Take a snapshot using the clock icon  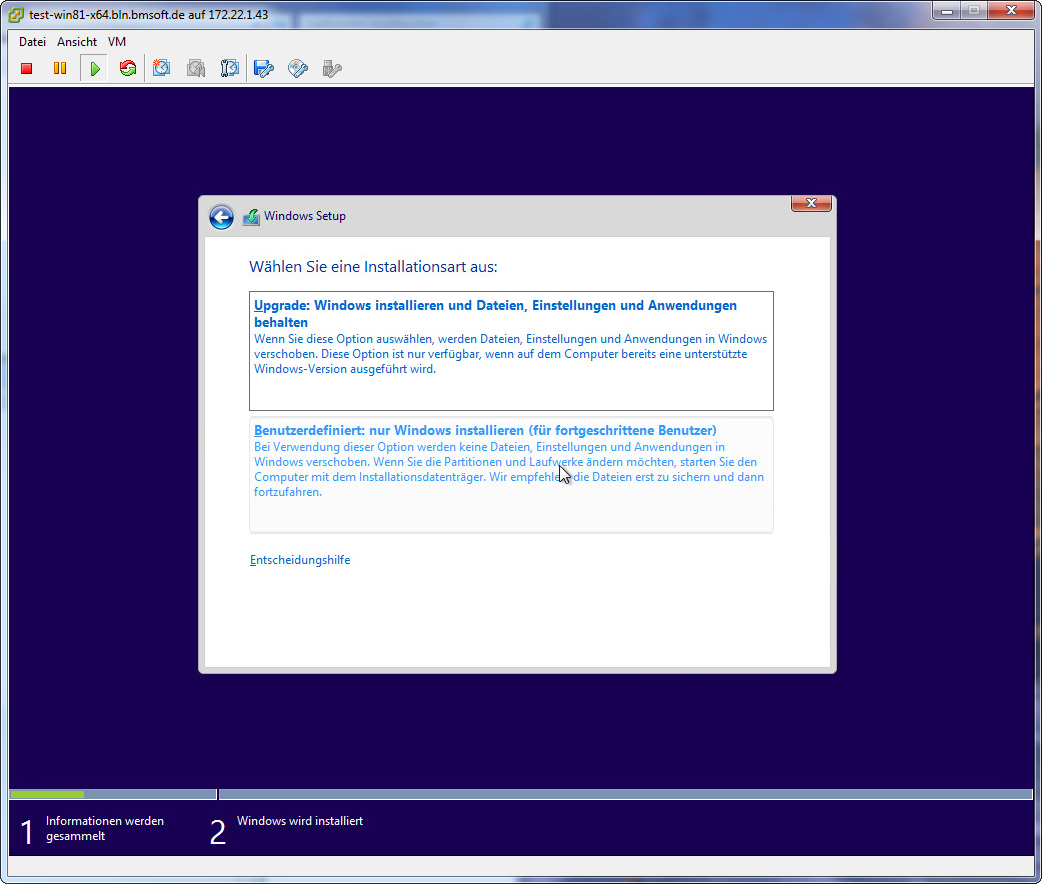(162, 69)
